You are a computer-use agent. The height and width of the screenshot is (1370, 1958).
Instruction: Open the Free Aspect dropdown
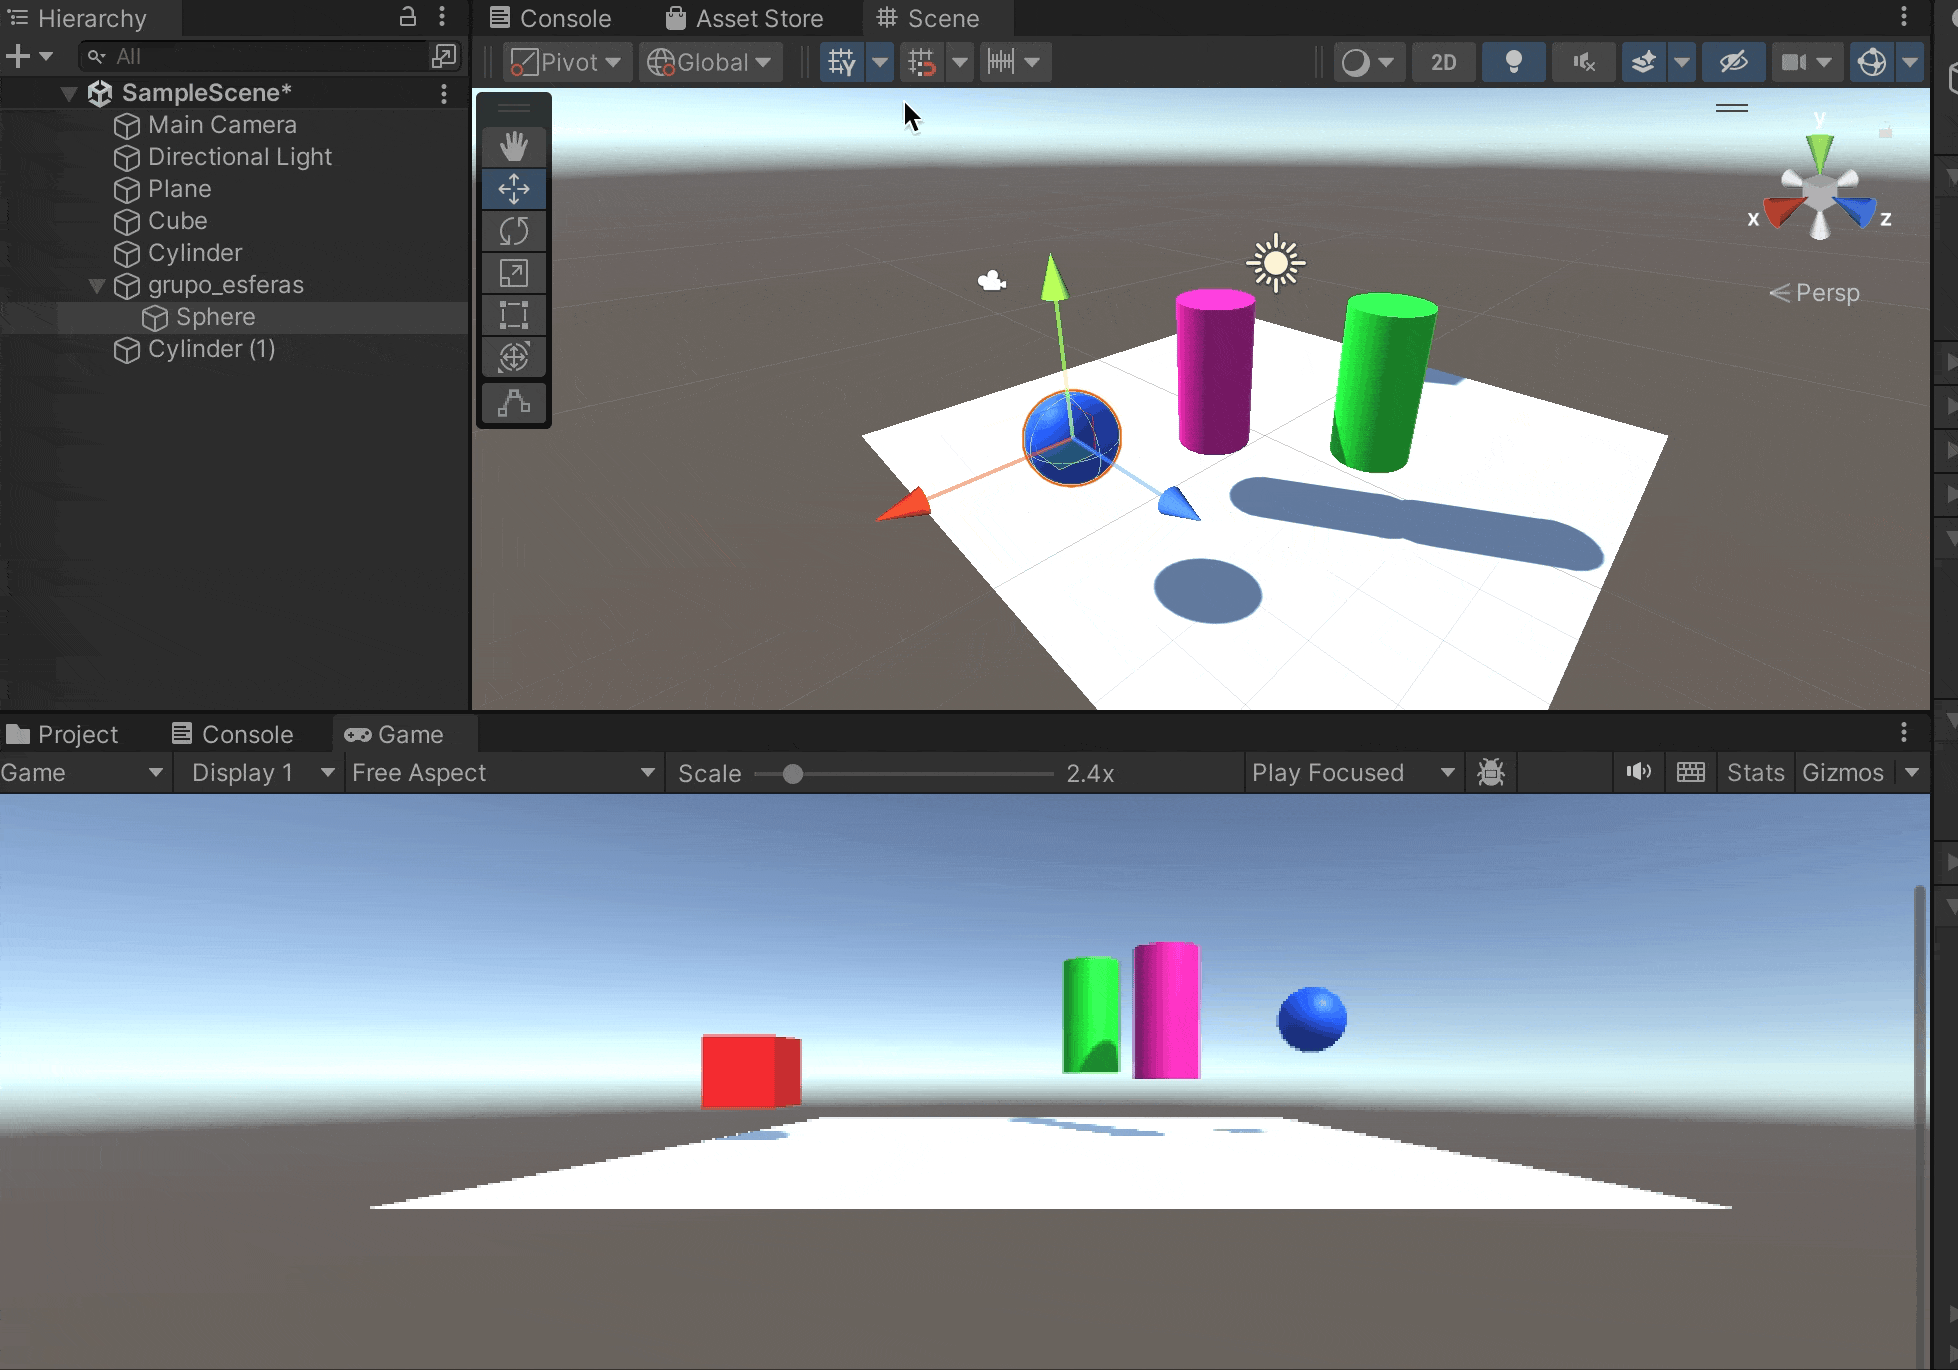click(x=503, y=772)
